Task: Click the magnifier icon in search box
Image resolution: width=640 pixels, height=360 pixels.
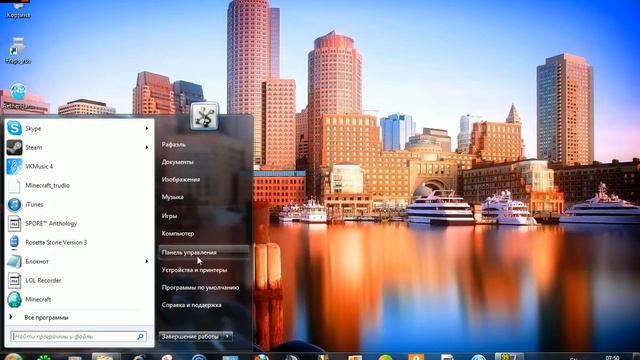Action: (x=140, y=337)
